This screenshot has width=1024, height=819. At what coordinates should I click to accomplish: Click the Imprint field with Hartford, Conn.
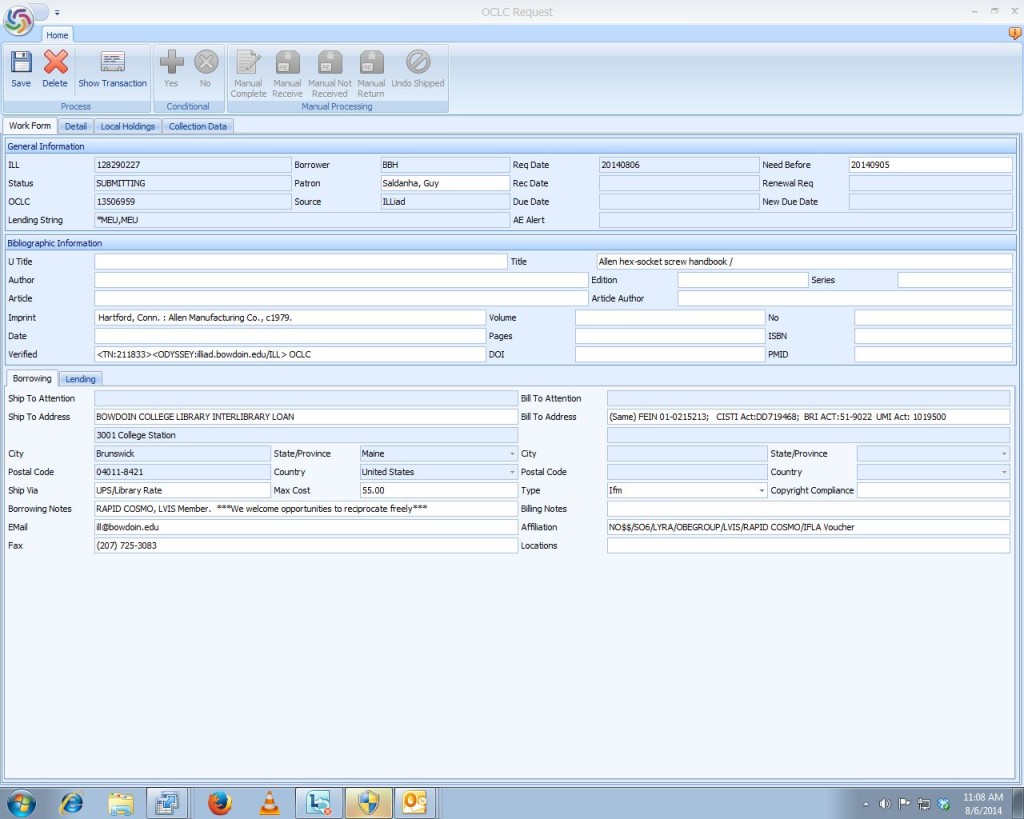(x=290, y=317)
